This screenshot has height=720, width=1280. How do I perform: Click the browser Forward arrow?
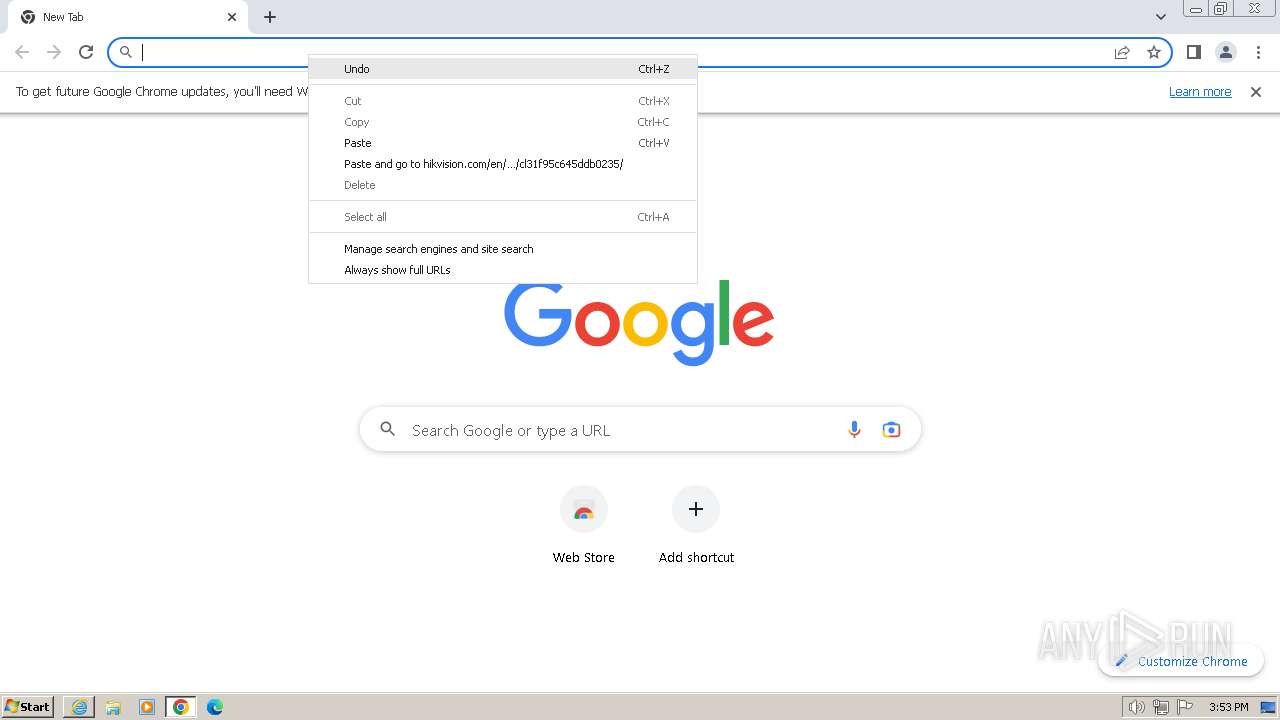54,52
